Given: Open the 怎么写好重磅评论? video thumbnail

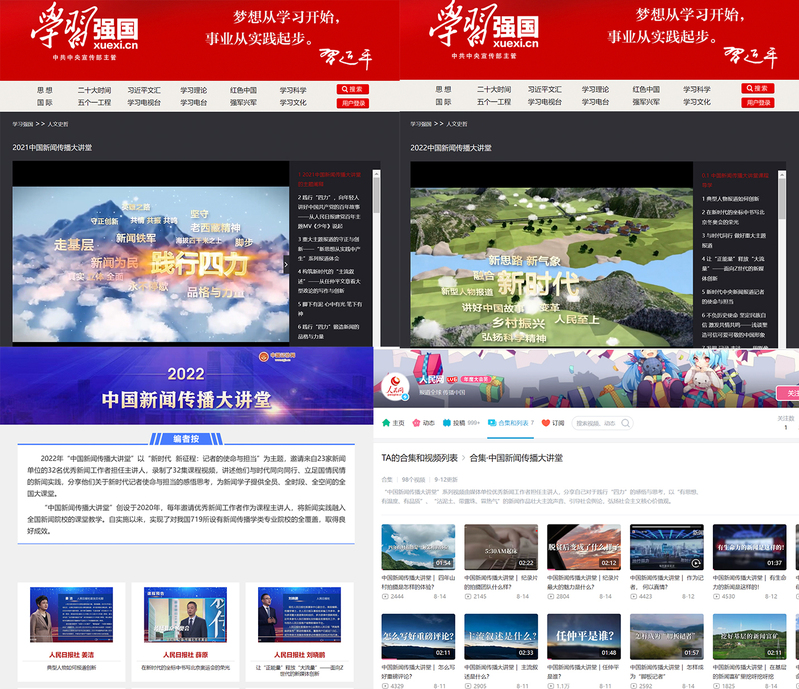Looking at the screenshot, I should point(418,637).
